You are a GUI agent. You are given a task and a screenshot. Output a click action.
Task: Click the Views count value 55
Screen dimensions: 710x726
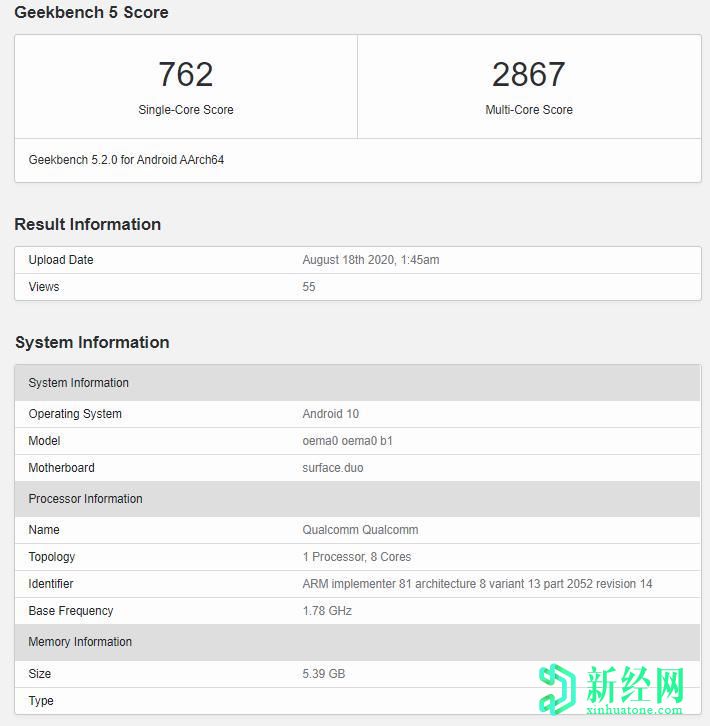click(309, 287)
